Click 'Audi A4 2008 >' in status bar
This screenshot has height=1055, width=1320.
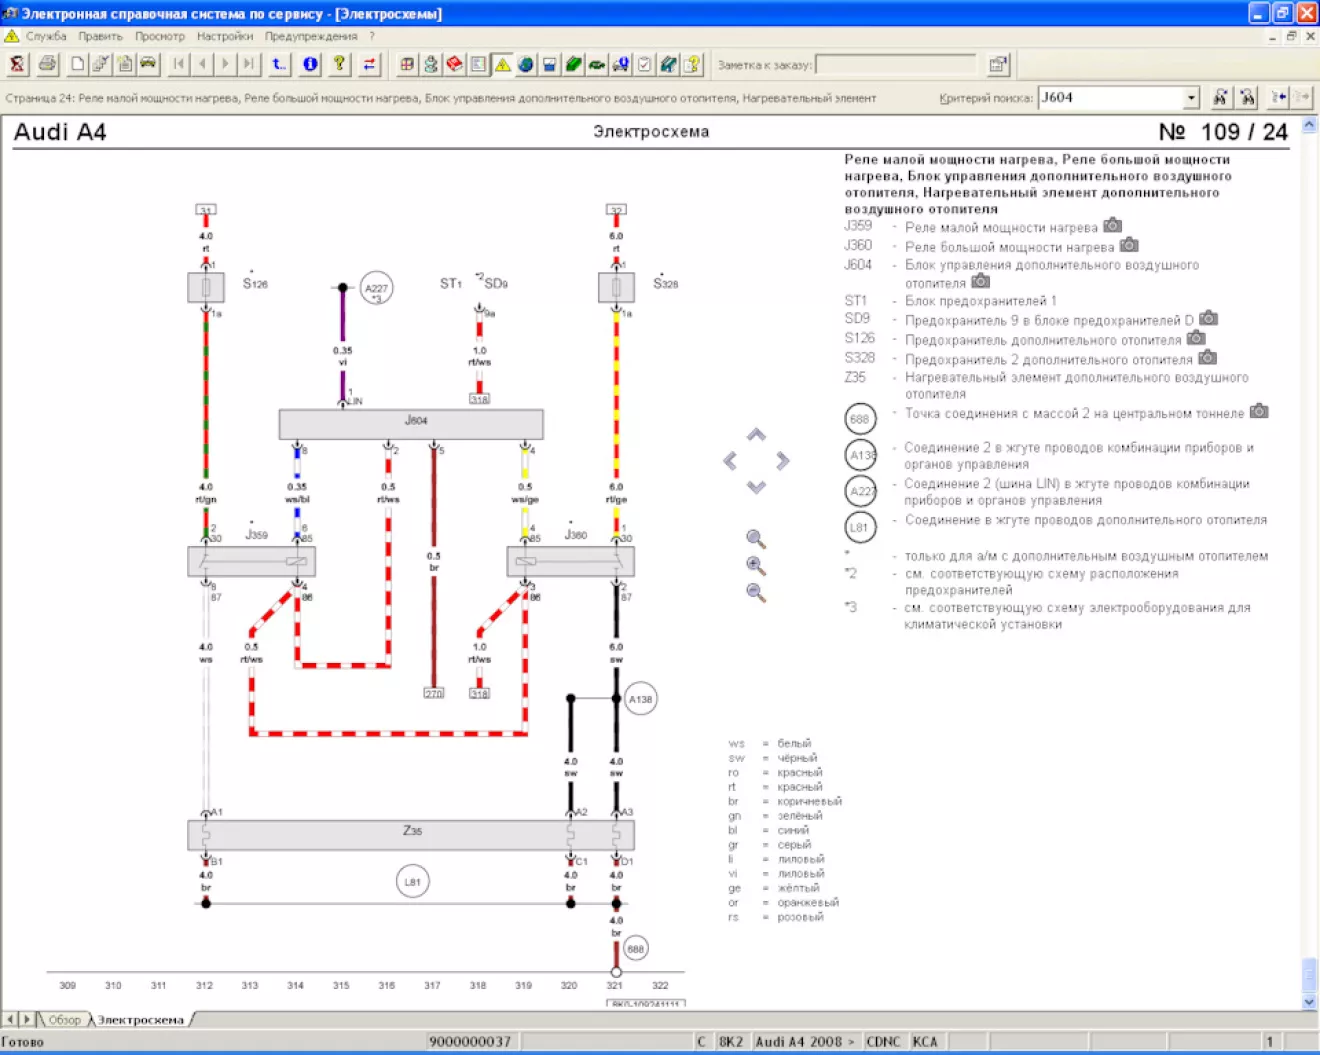click(804, 1042)
